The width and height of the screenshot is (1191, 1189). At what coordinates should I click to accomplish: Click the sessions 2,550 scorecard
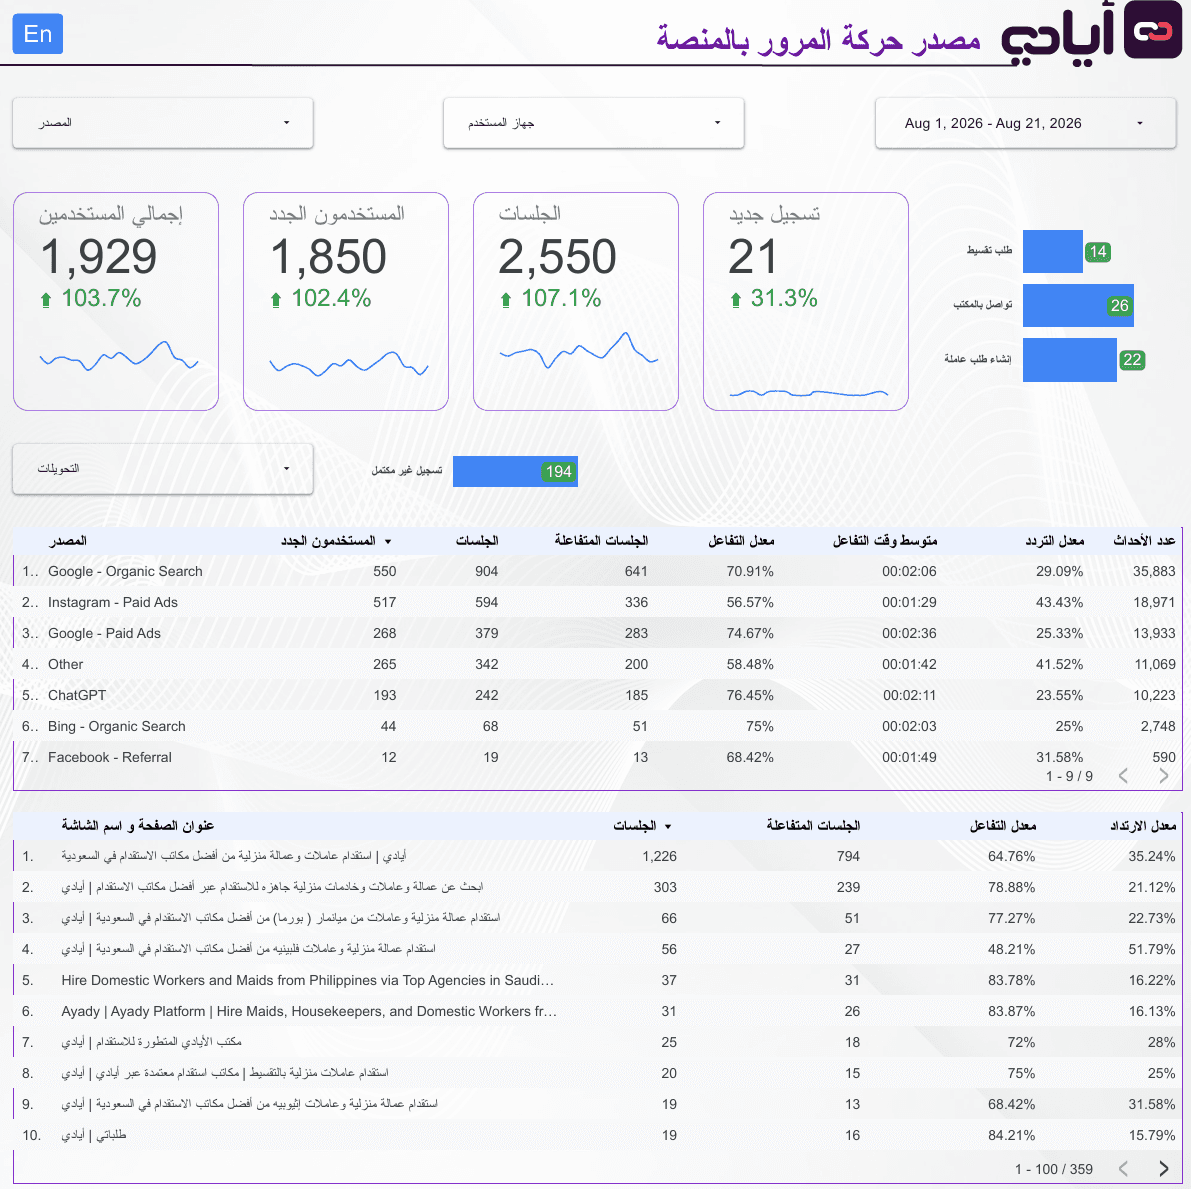coord(576,301)
